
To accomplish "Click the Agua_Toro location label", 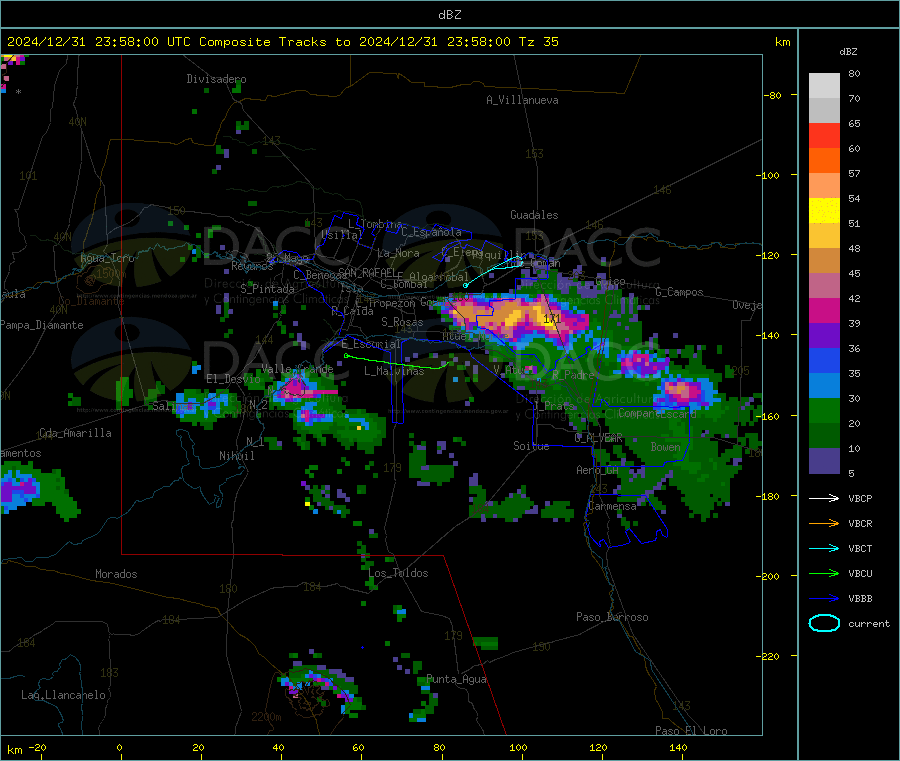I will pyautogui.click(x=107, y=258).
